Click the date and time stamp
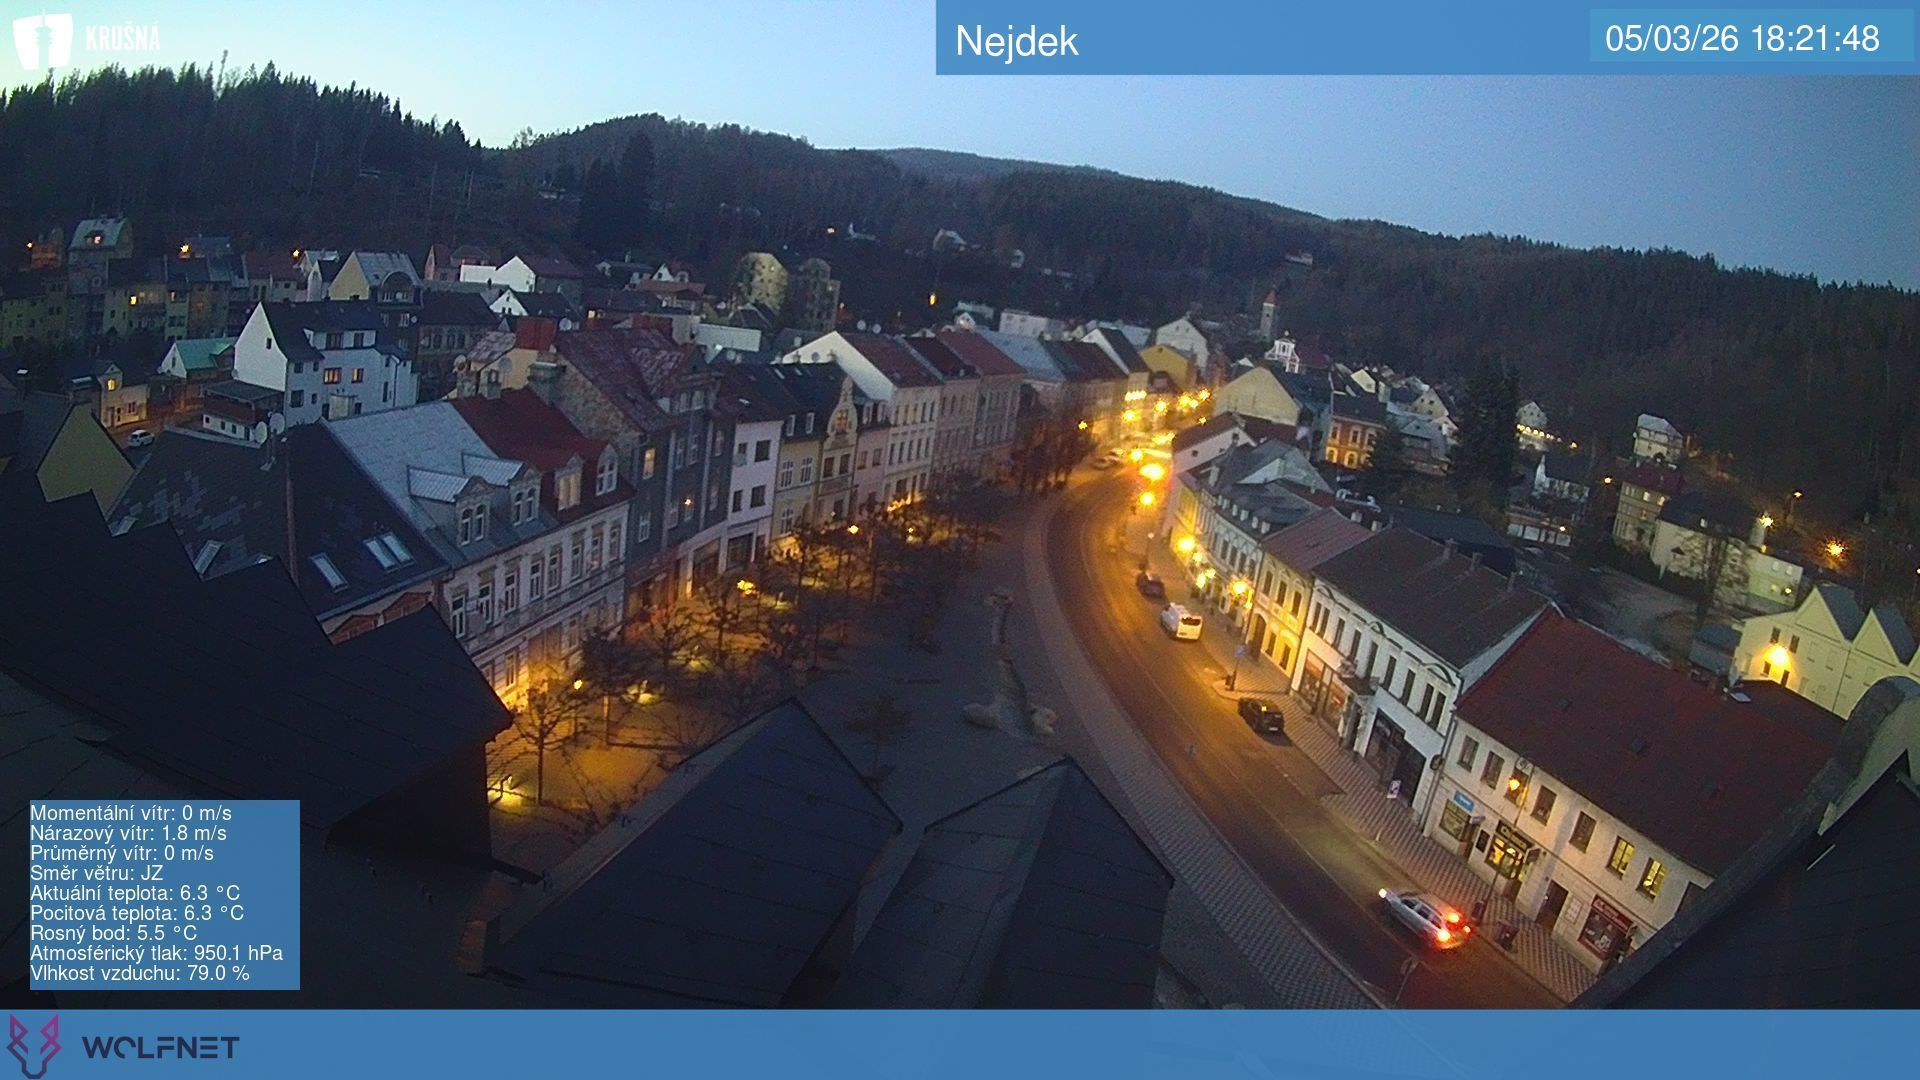The height and width of the screenshot is (1080, 1920). [1742, 38]
